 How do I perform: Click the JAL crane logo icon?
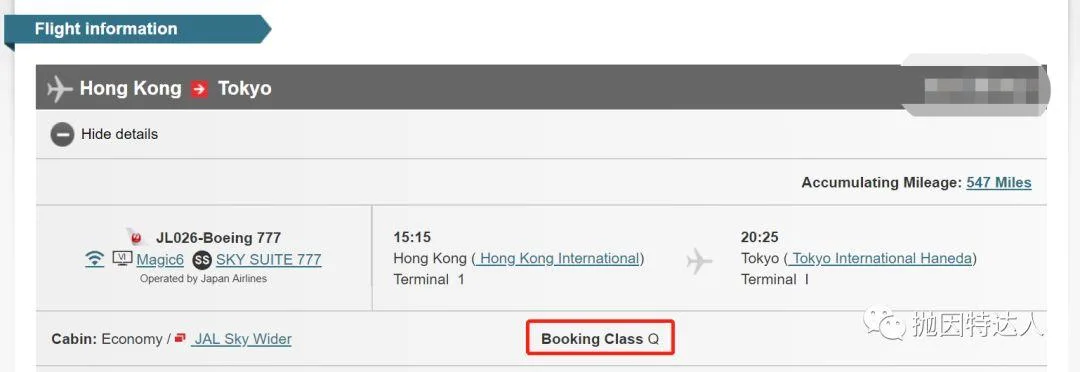137,238
